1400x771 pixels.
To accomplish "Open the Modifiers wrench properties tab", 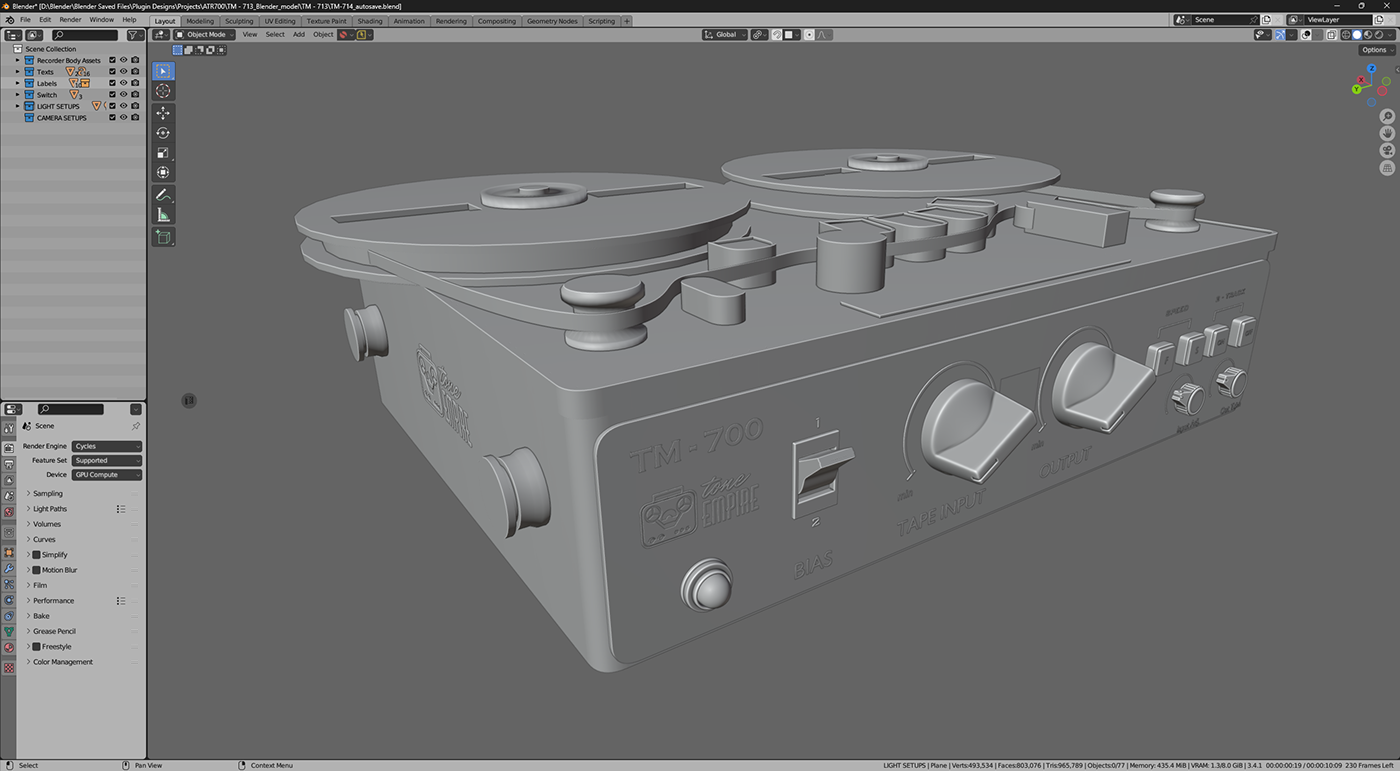I will [x=9, y=568].
